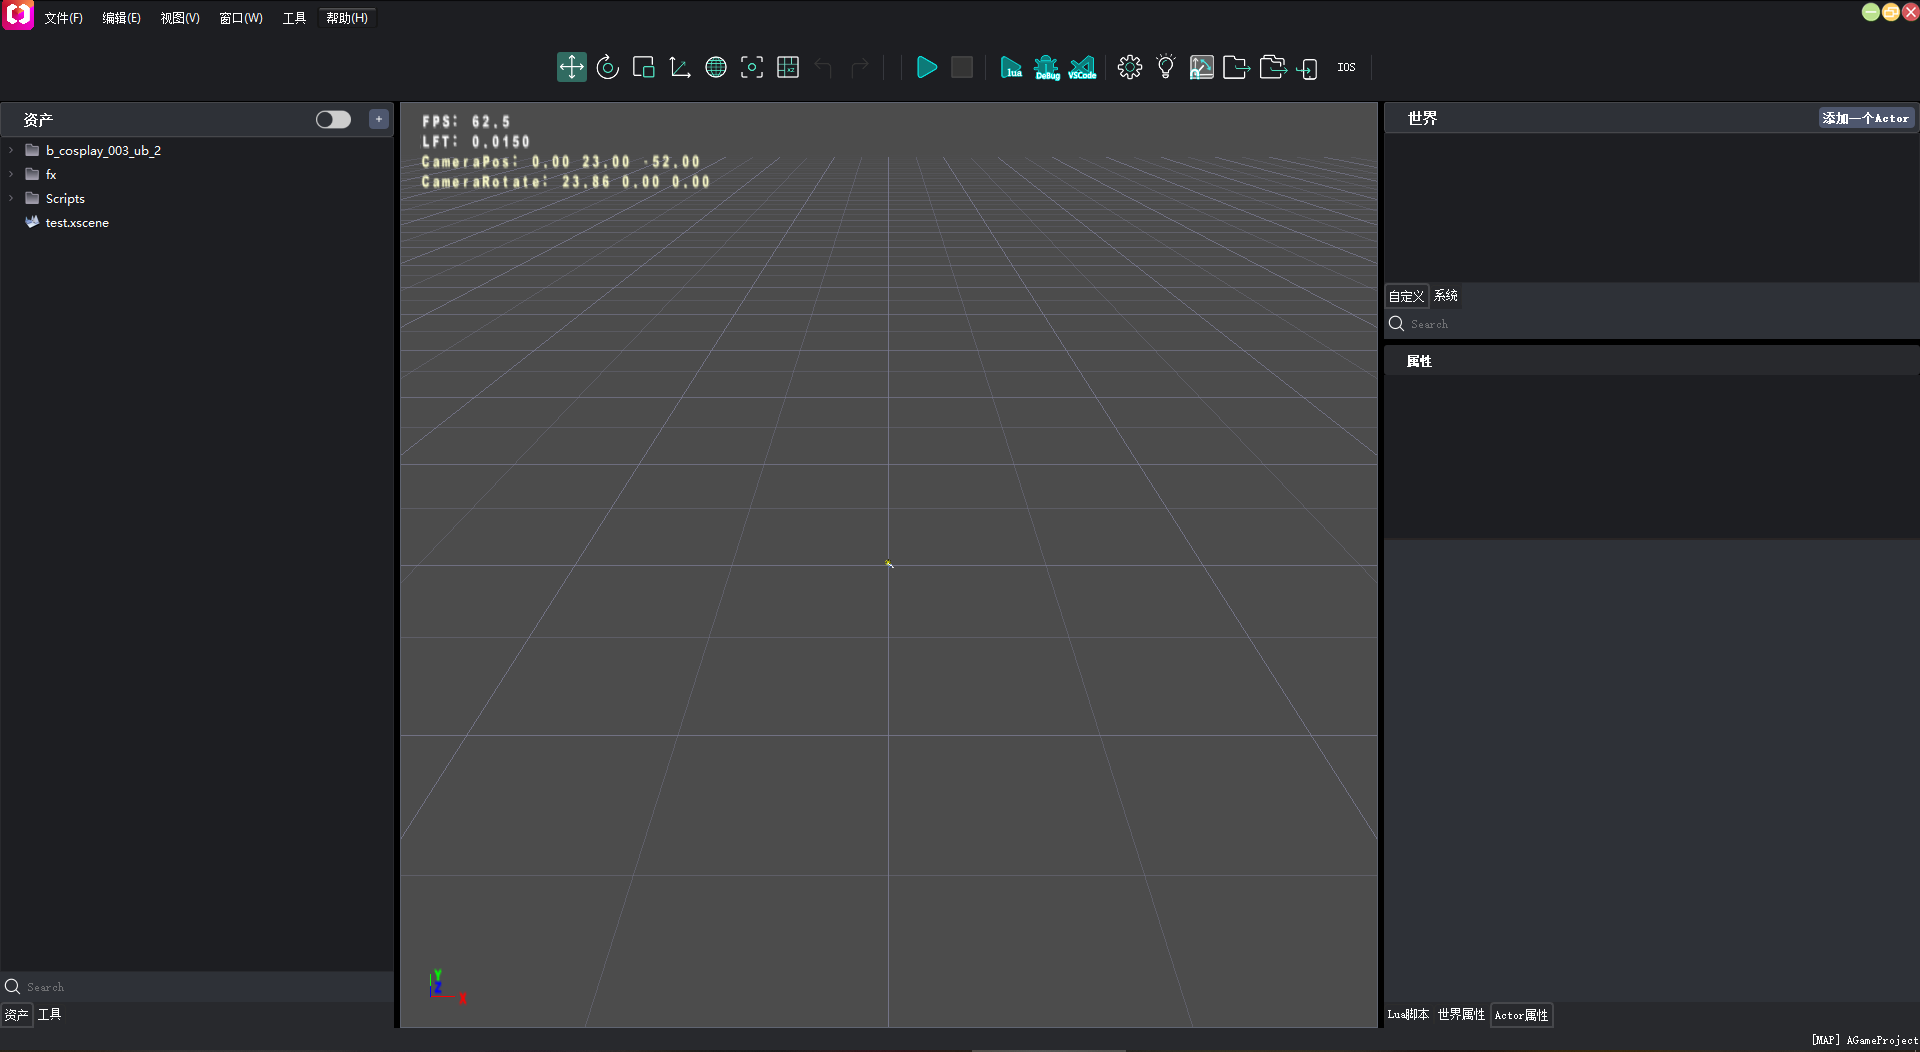Stop playback with the Stop square
Viewport: 1920px width, 1052px height.
point(962,67)
